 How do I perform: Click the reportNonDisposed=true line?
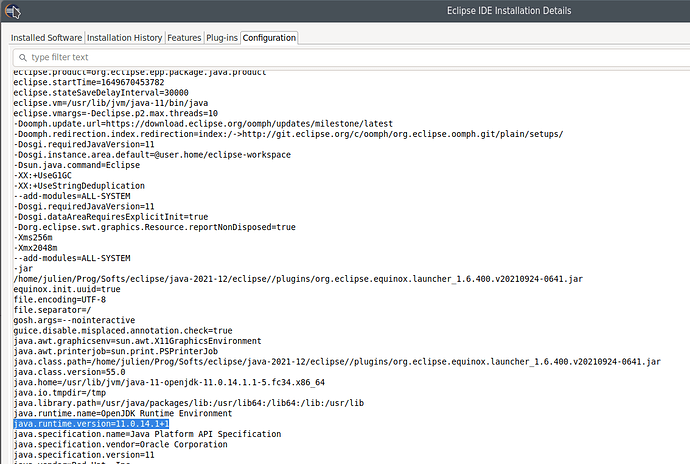tap(154, 227)
